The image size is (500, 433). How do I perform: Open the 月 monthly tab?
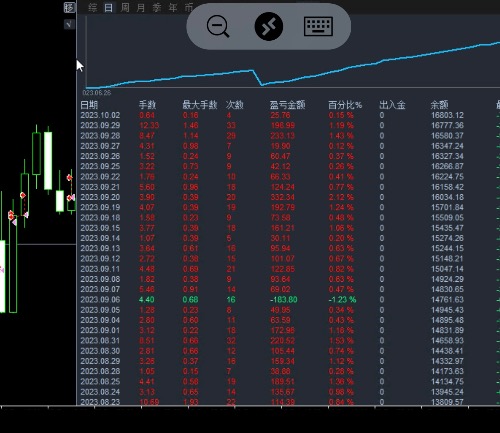pyautogui.click(x=141, y=8)
